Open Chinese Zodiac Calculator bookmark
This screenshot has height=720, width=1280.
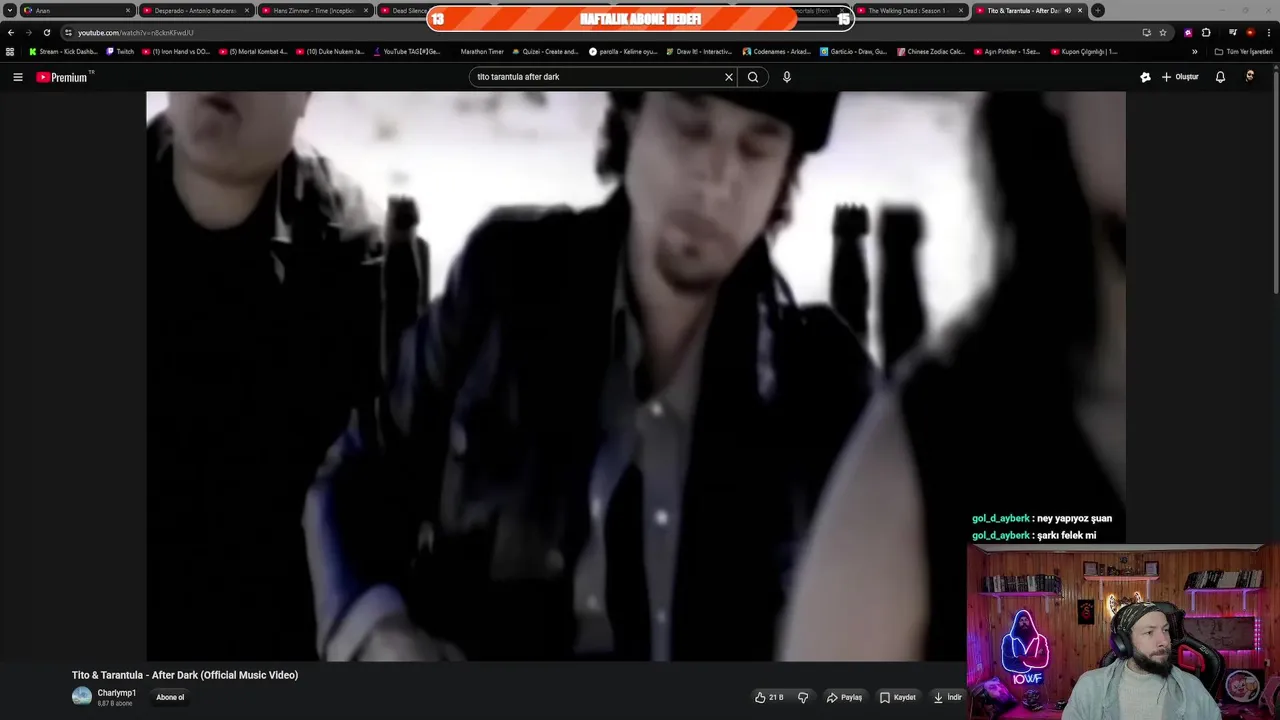931,52
